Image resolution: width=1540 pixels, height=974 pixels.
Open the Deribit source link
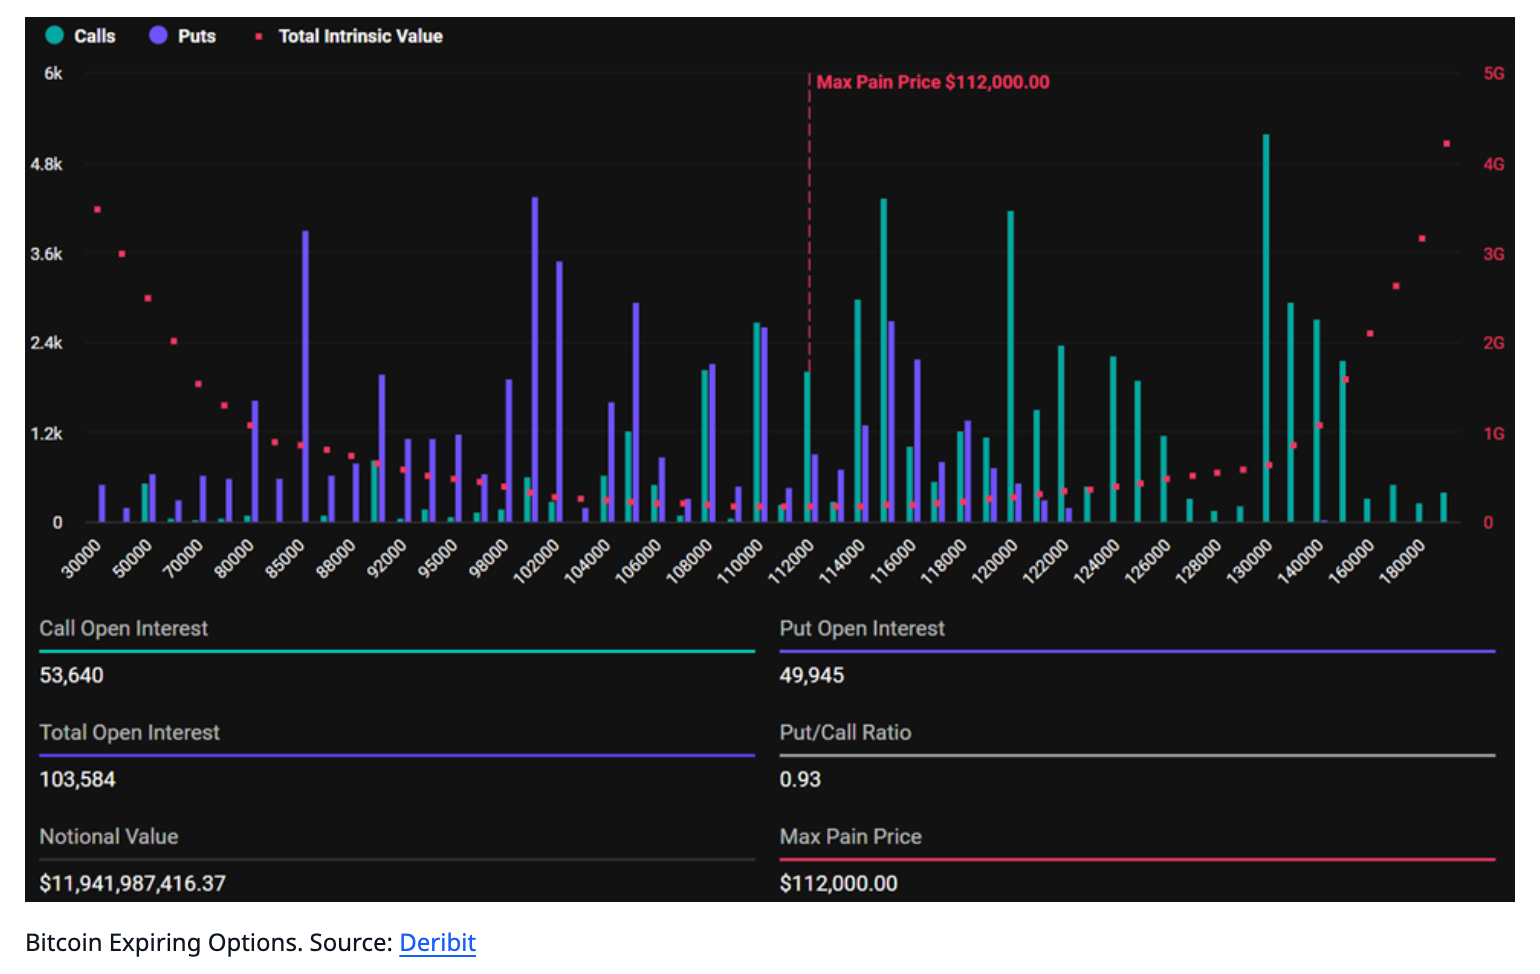(437, 942)
